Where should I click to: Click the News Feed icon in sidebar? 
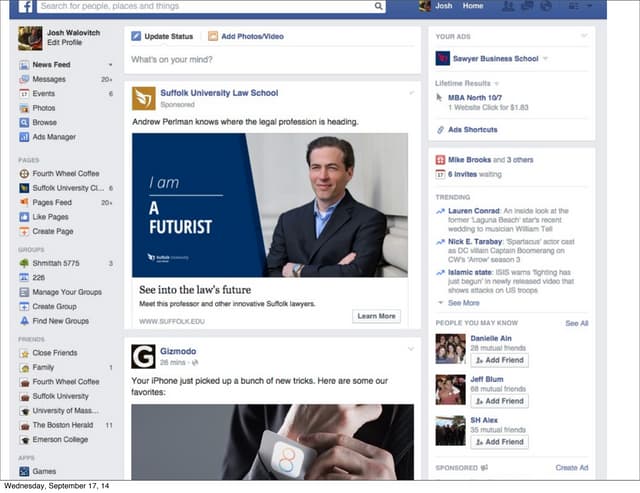[x=24, y=65]
